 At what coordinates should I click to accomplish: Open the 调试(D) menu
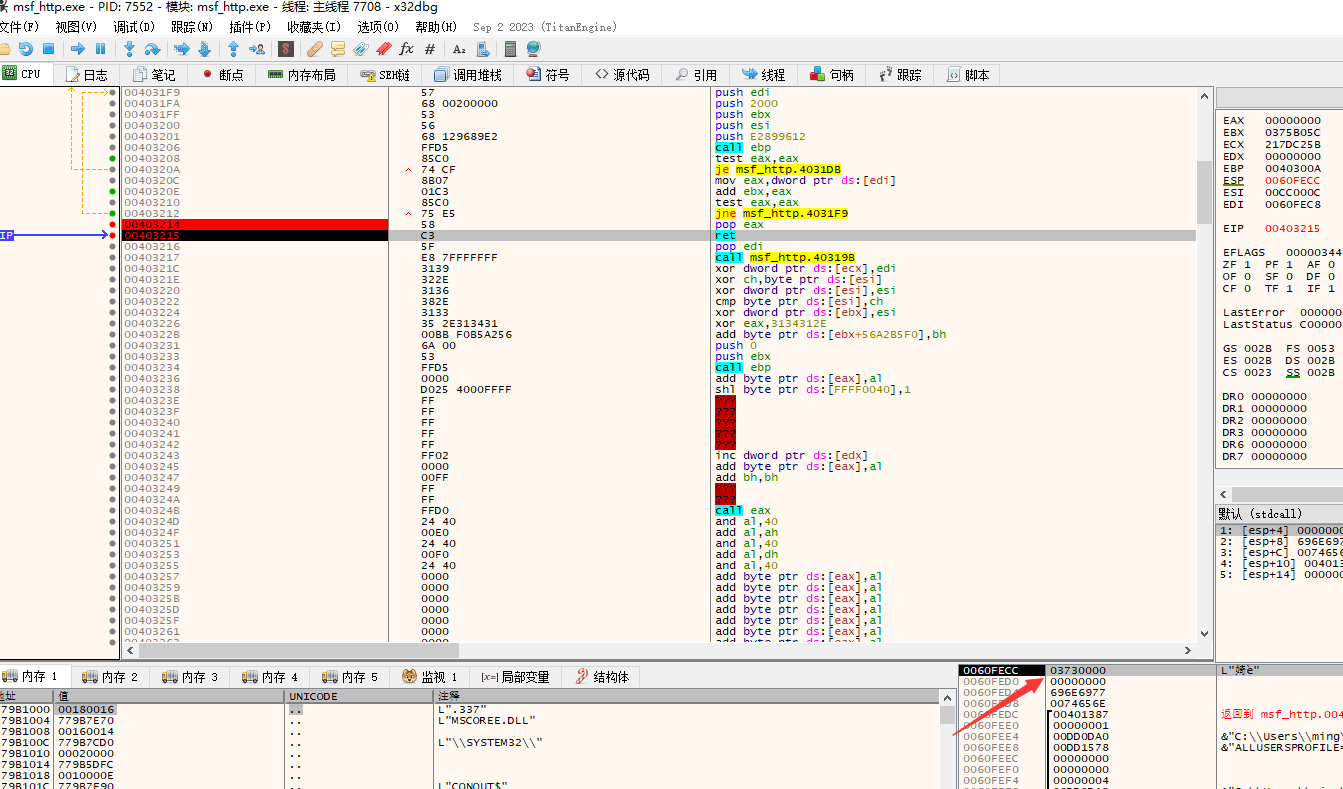(134, 27)
